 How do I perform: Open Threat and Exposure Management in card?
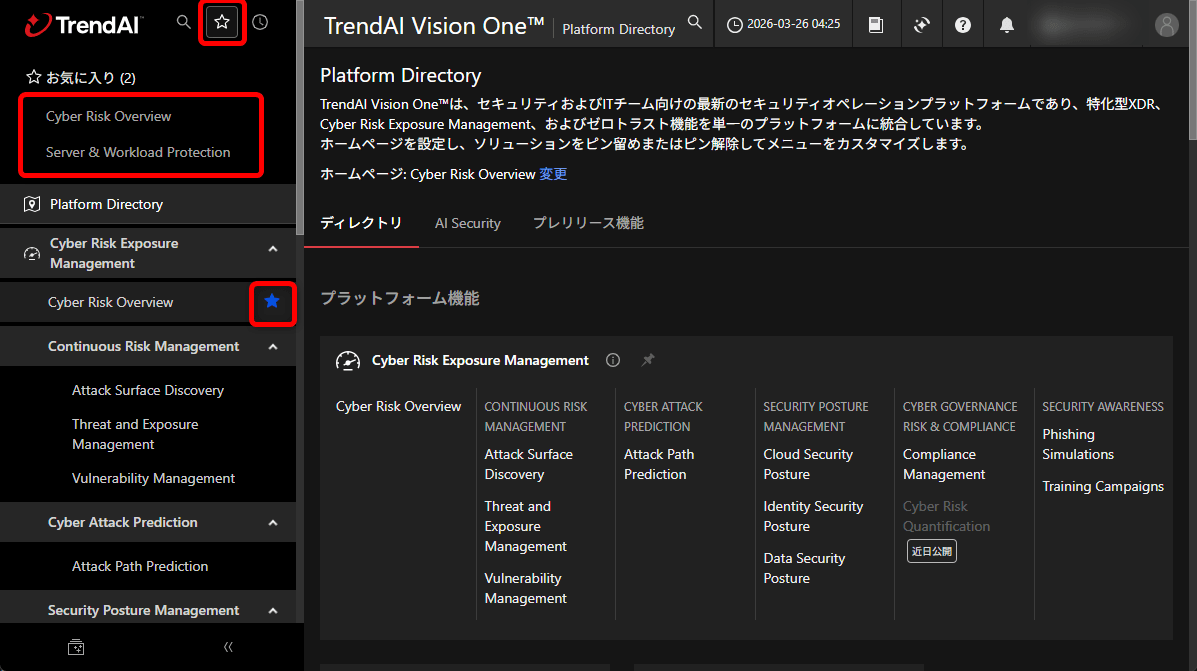point(525,526)
